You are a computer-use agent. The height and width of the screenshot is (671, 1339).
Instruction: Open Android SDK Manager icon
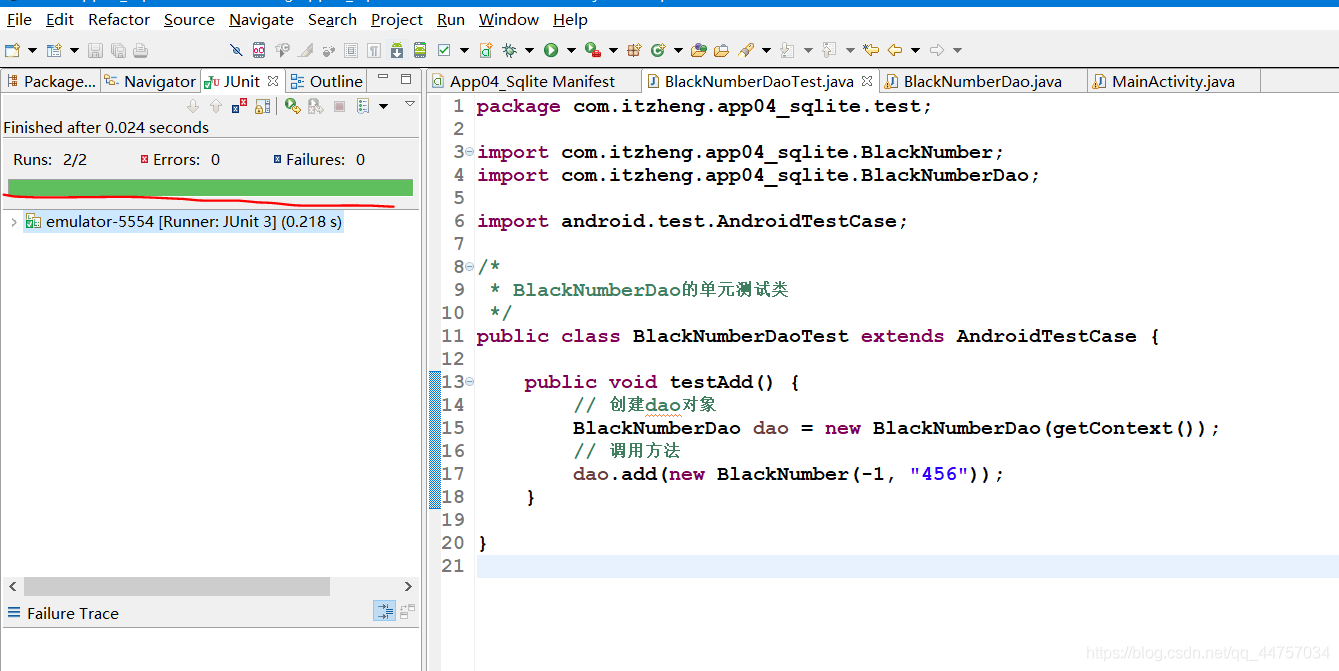click(x=397, y=50)
